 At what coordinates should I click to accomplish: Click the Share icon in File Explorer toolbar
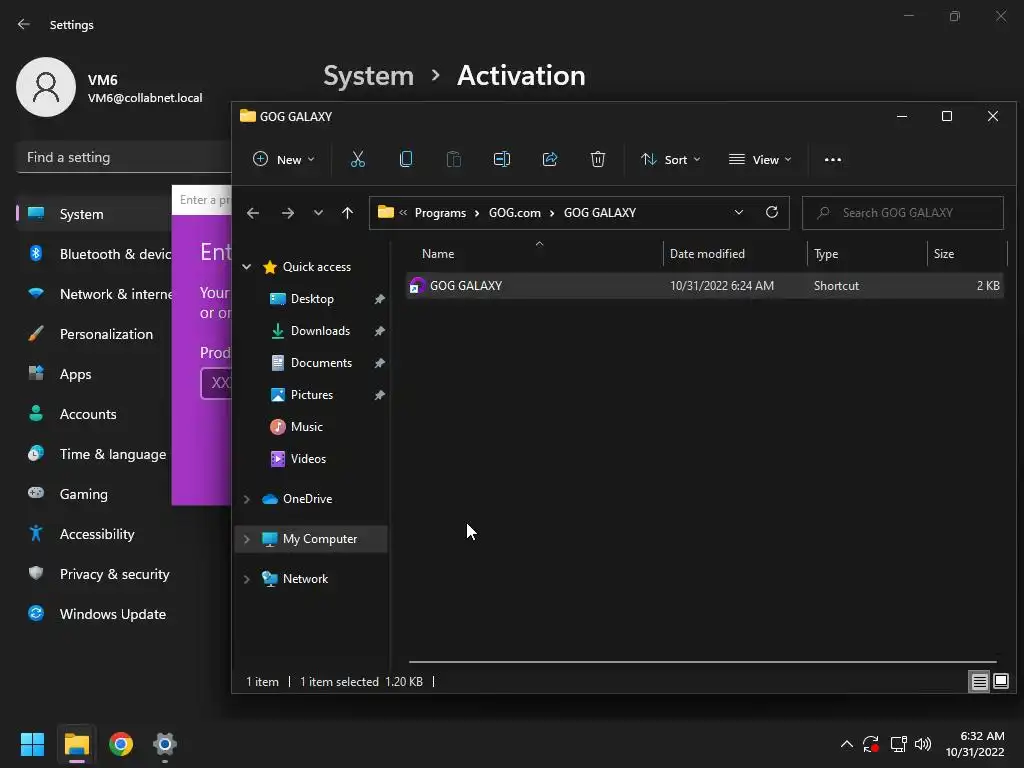coord(550,159)
